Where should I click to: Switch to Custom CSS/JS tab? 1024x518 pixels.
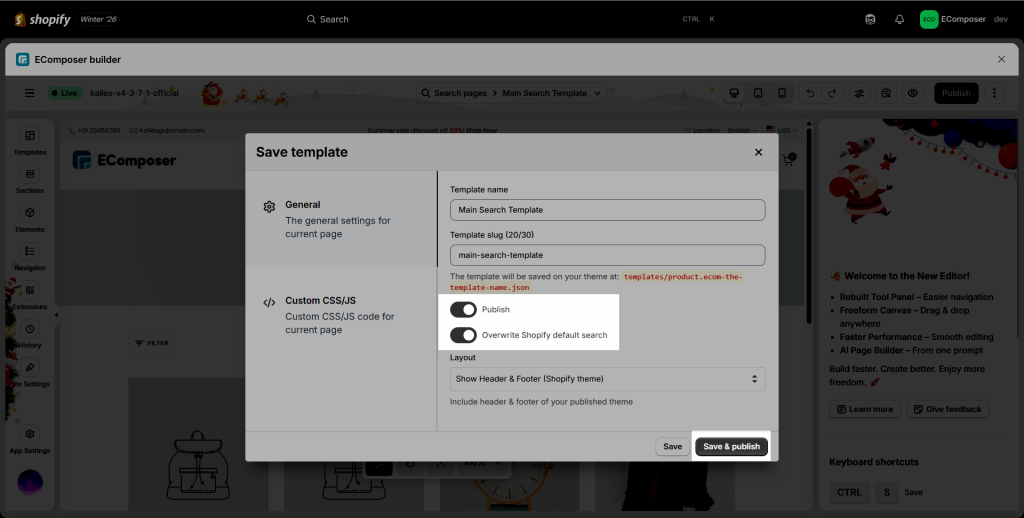click(x=341, y=314)
